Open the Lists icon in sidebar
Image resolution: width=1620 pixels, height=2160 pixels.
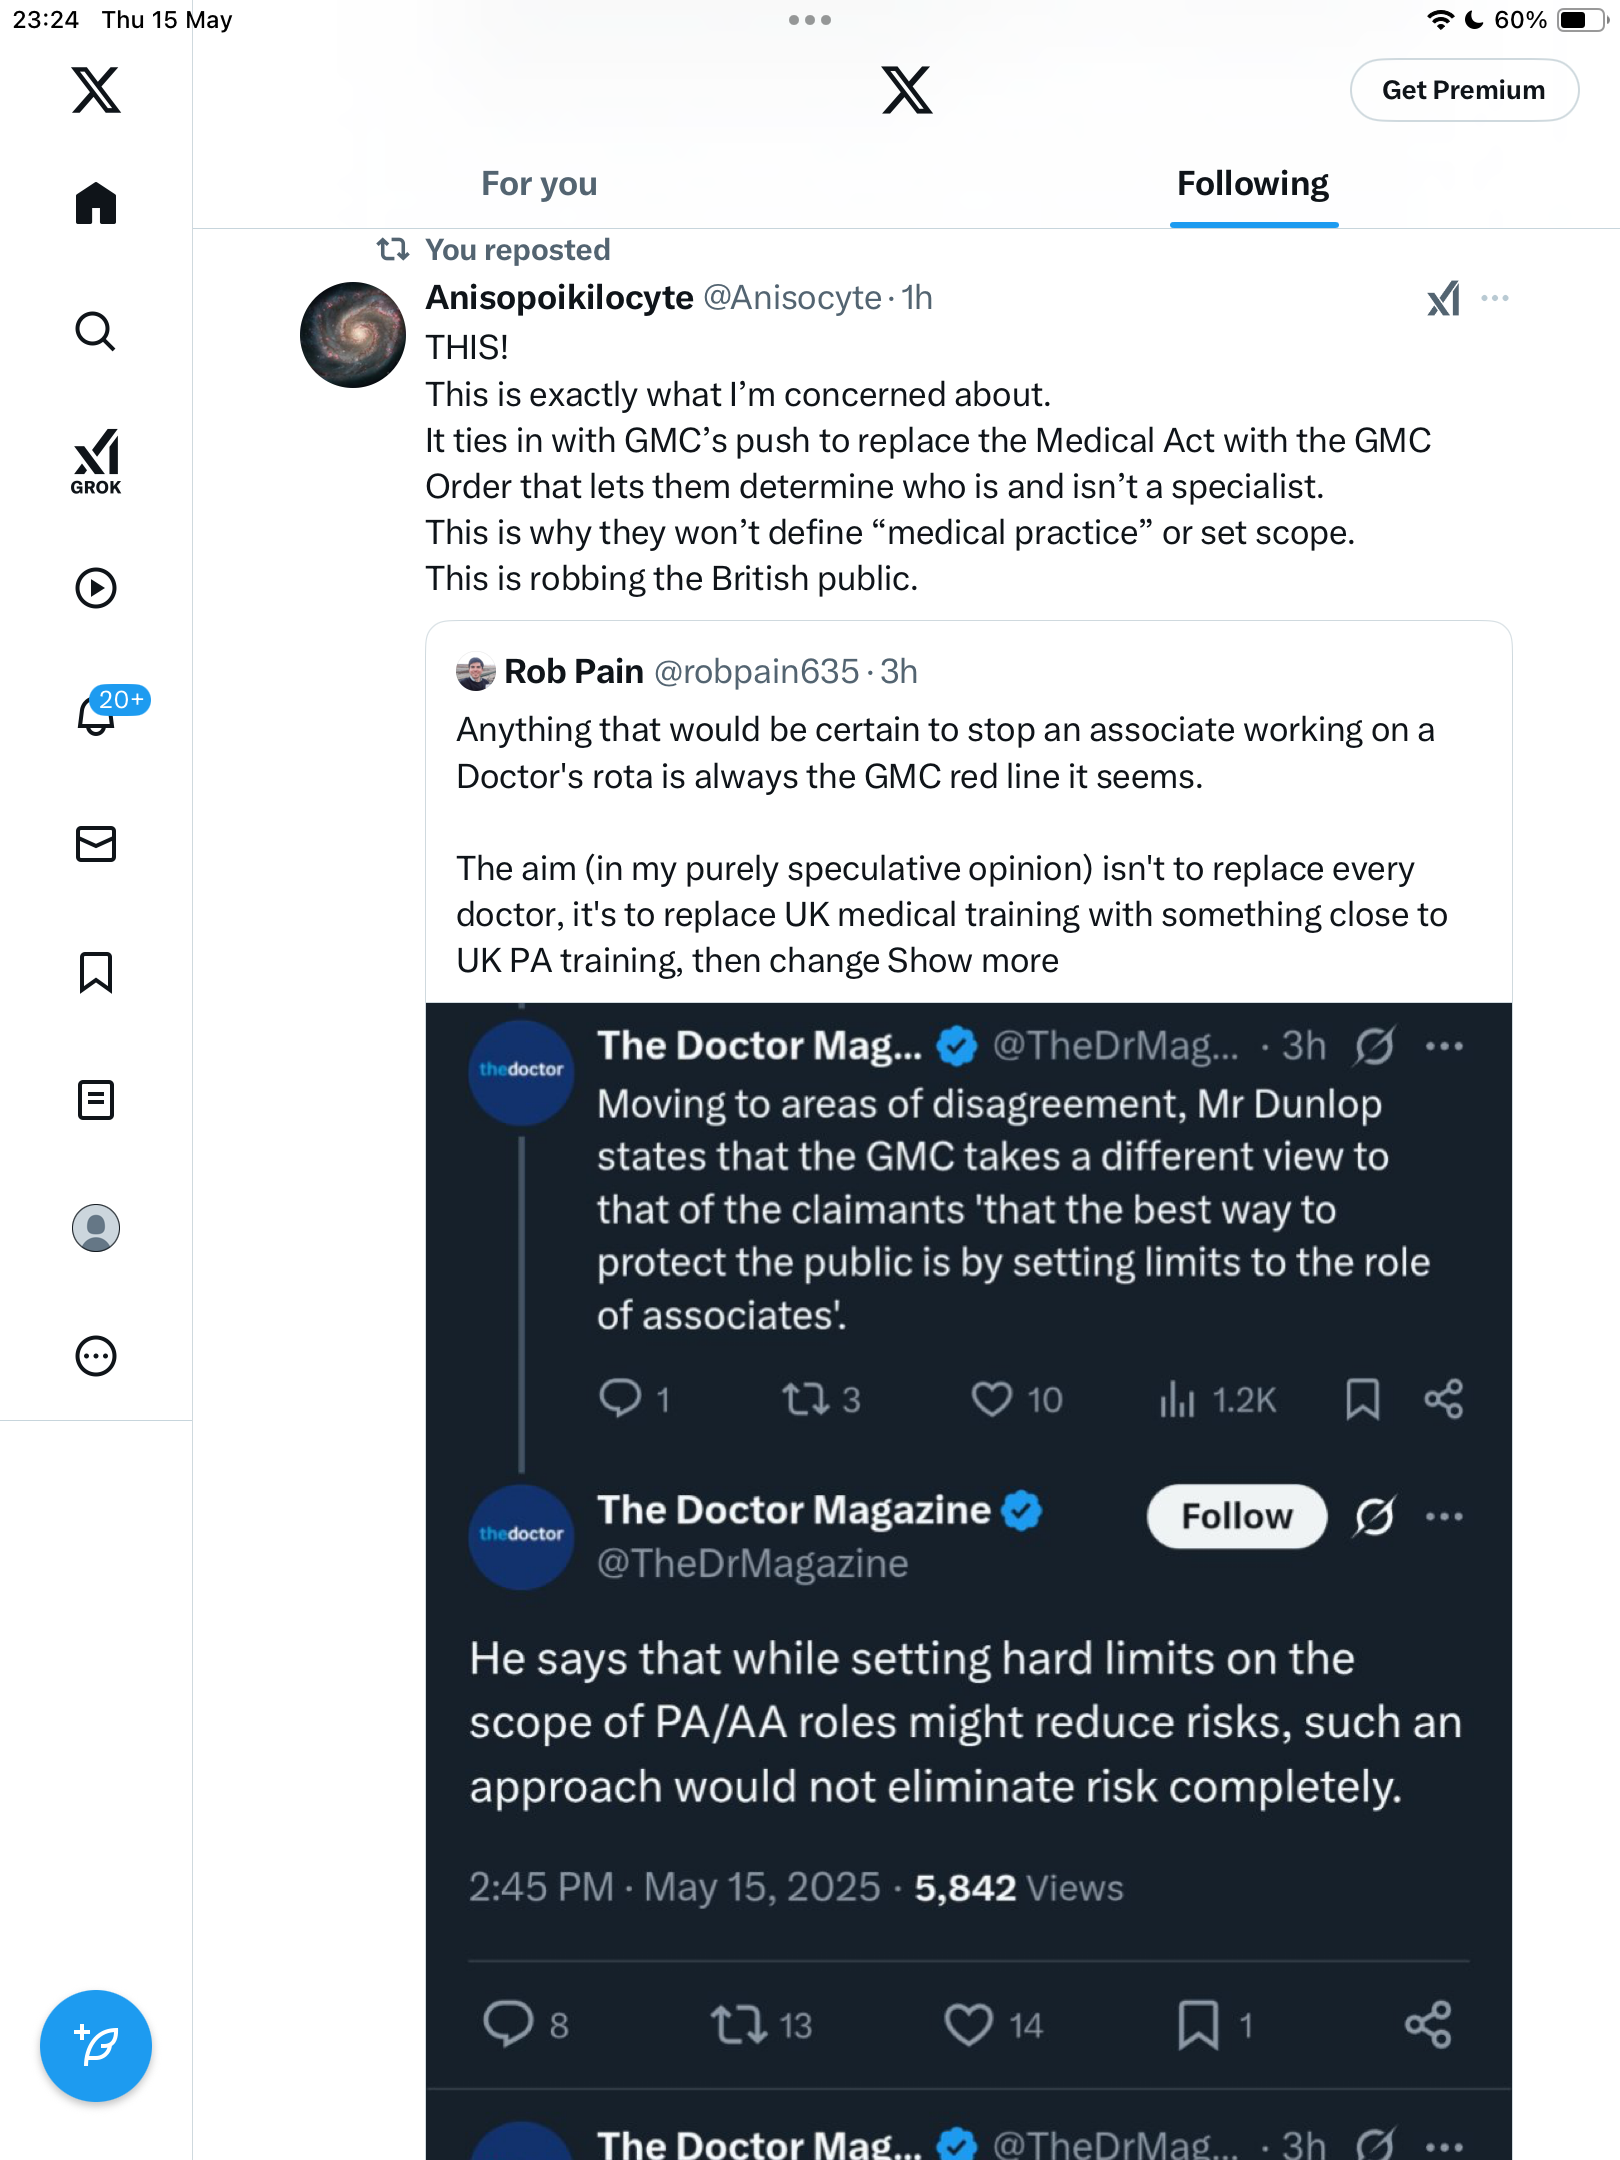pyautogui.click(x=96, y=1100)
